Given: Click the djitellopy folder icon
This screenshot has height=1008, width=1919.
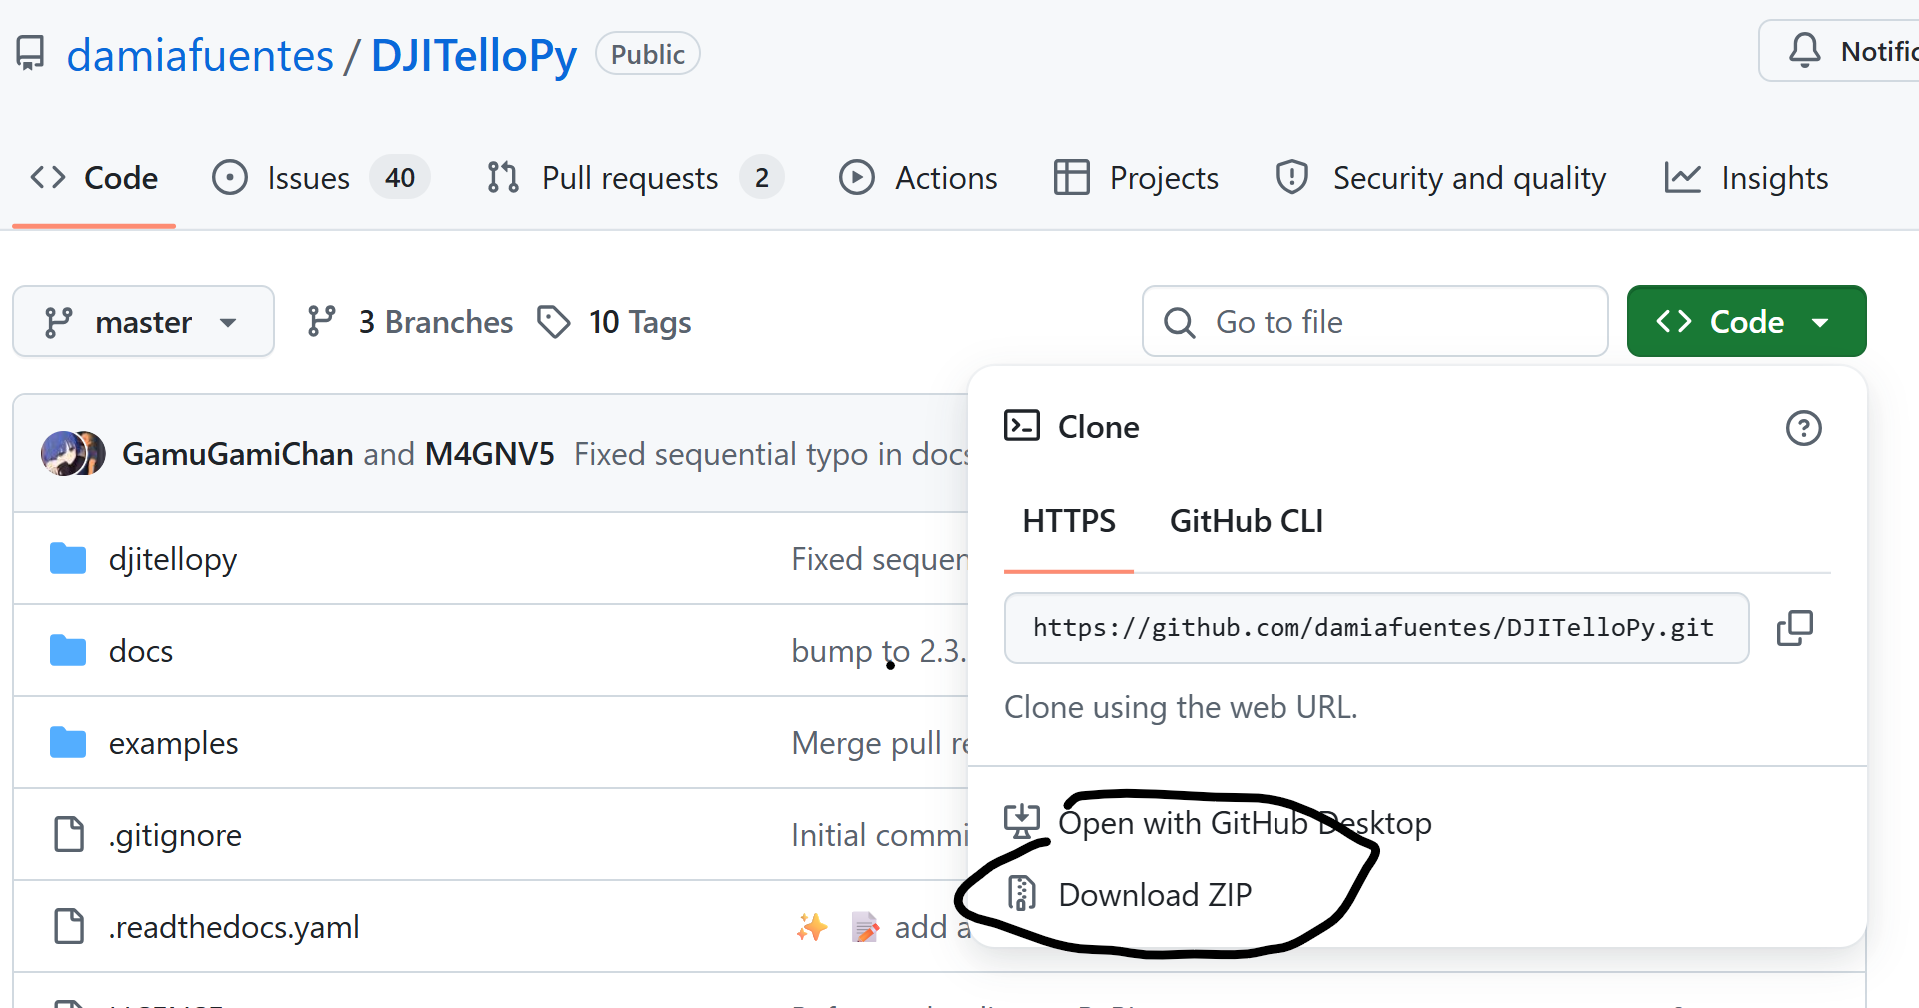Looking at the screenshot, I should pos(68,558).
